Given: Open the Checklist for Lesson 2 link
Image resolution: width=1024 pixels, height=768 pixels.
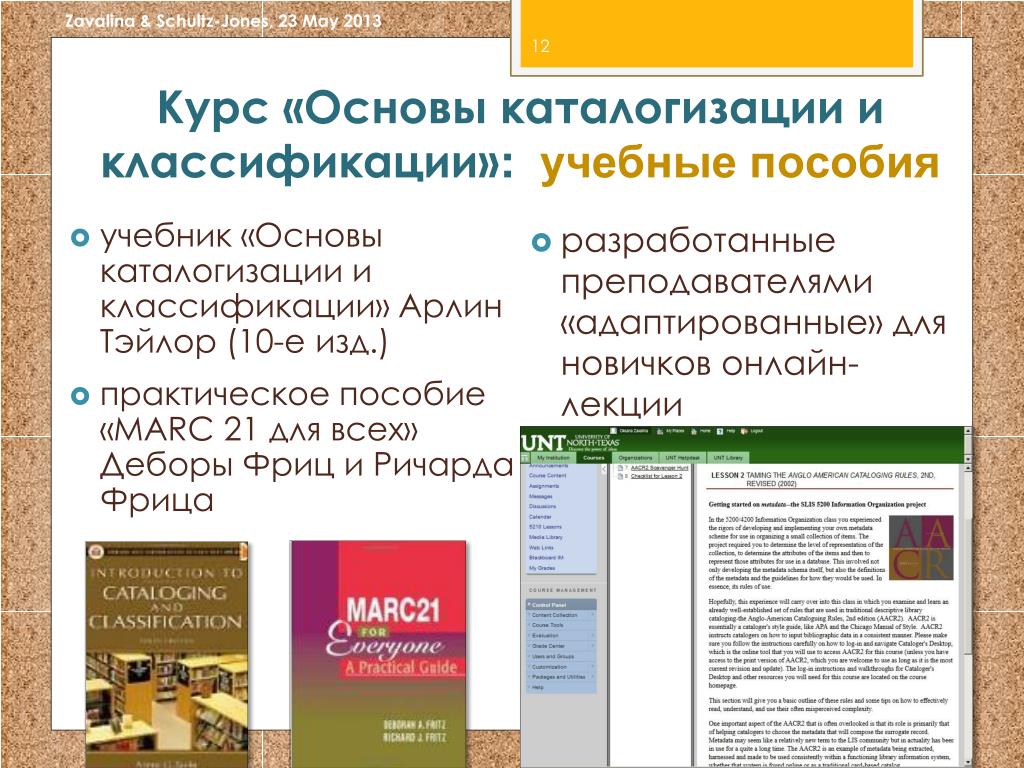Looking at the screenshot, I should coord(656,476).
